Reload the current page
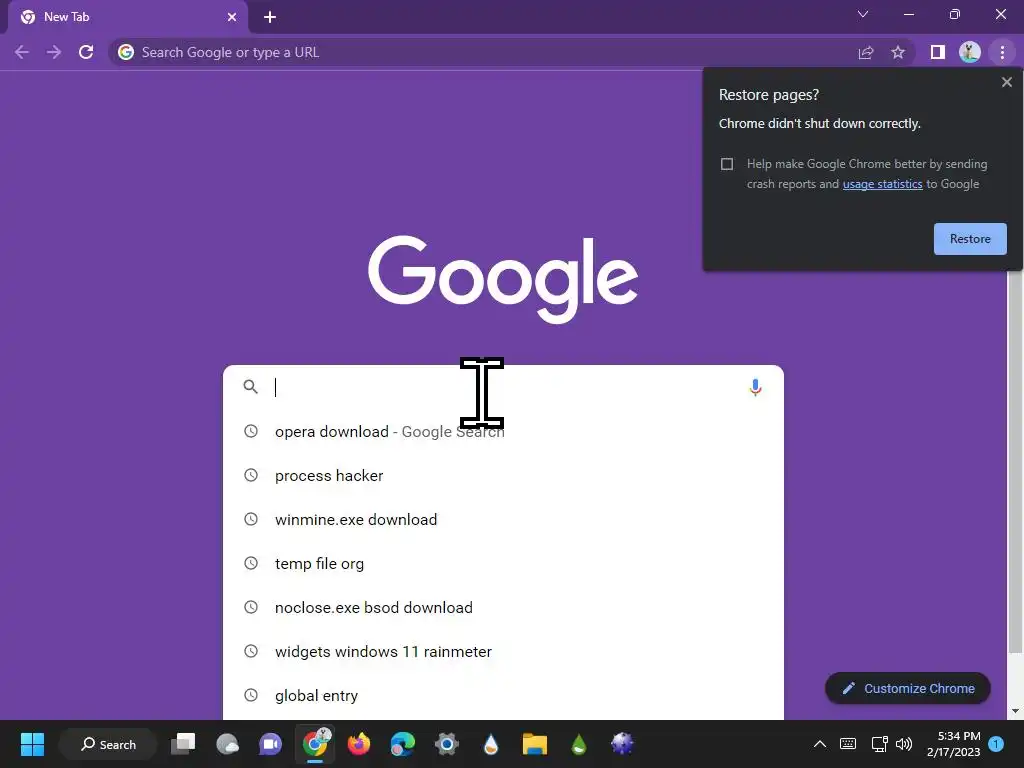1024x768 pixels. pyautogui.click(x=86, y=52)
